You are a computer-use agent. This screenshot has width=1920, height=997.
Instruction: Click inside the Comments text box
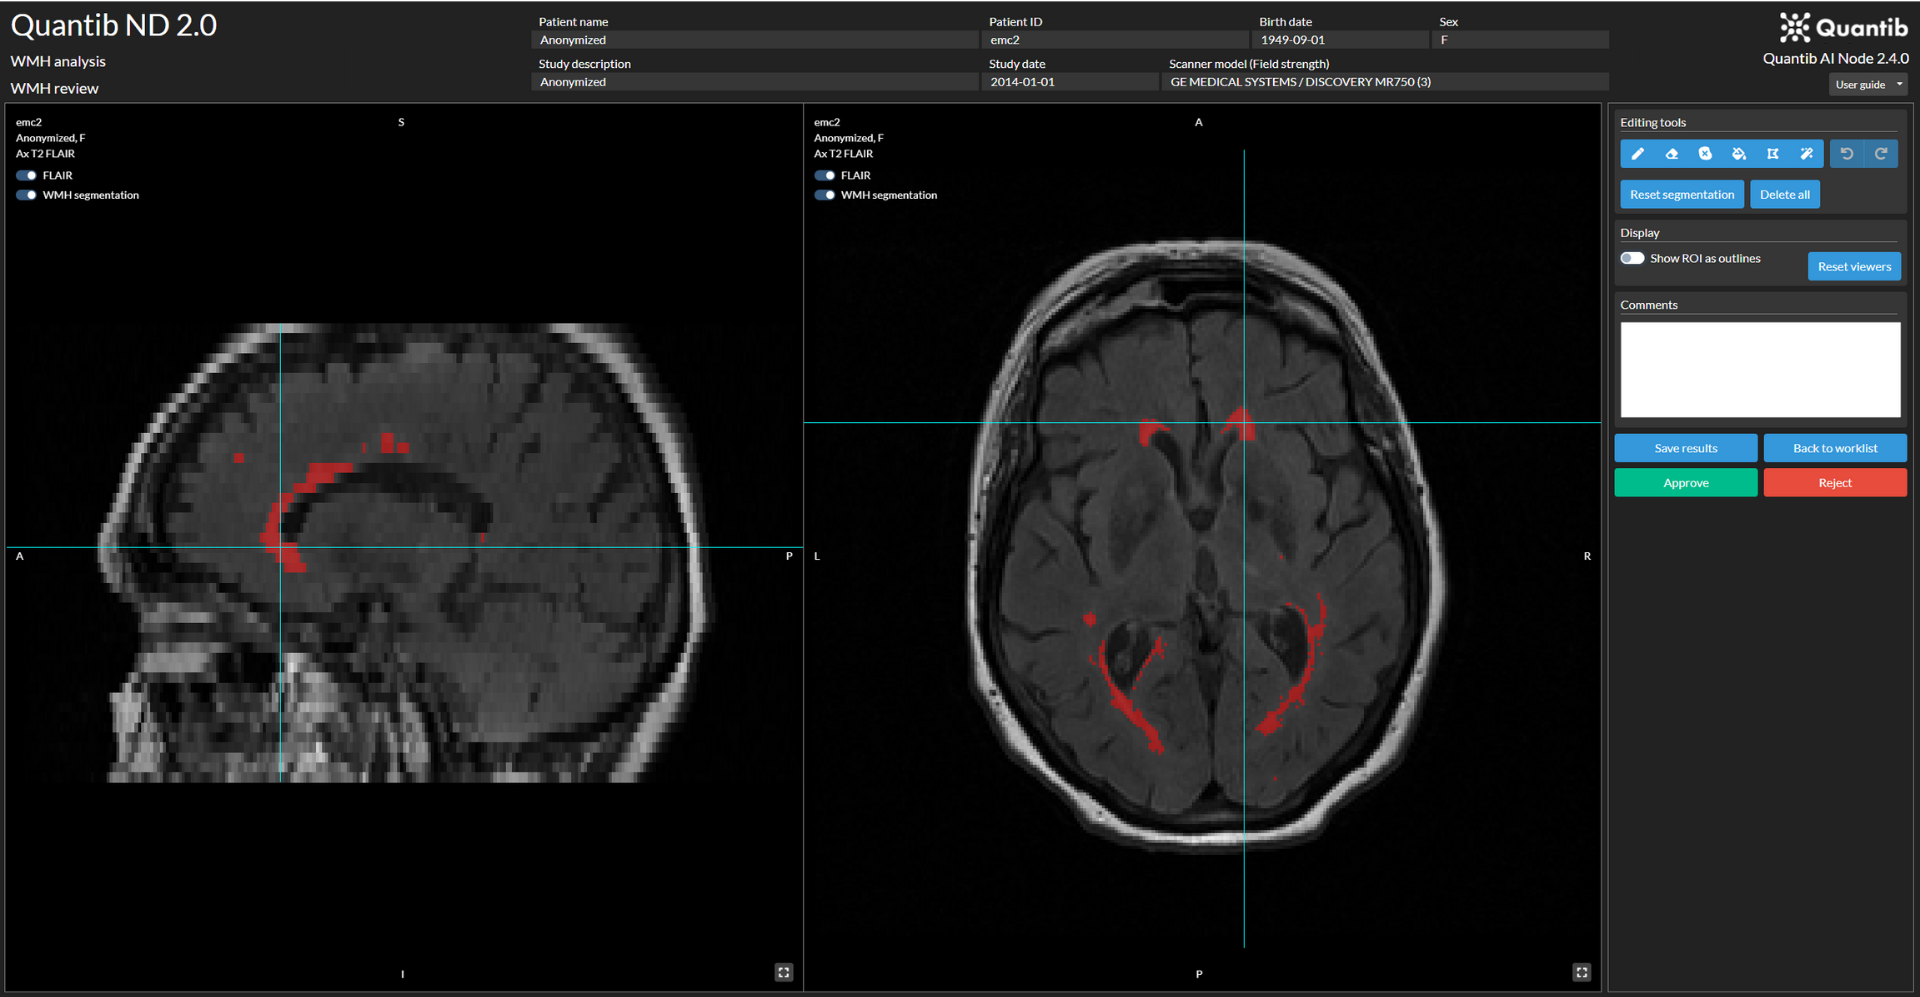point(1759,368)
